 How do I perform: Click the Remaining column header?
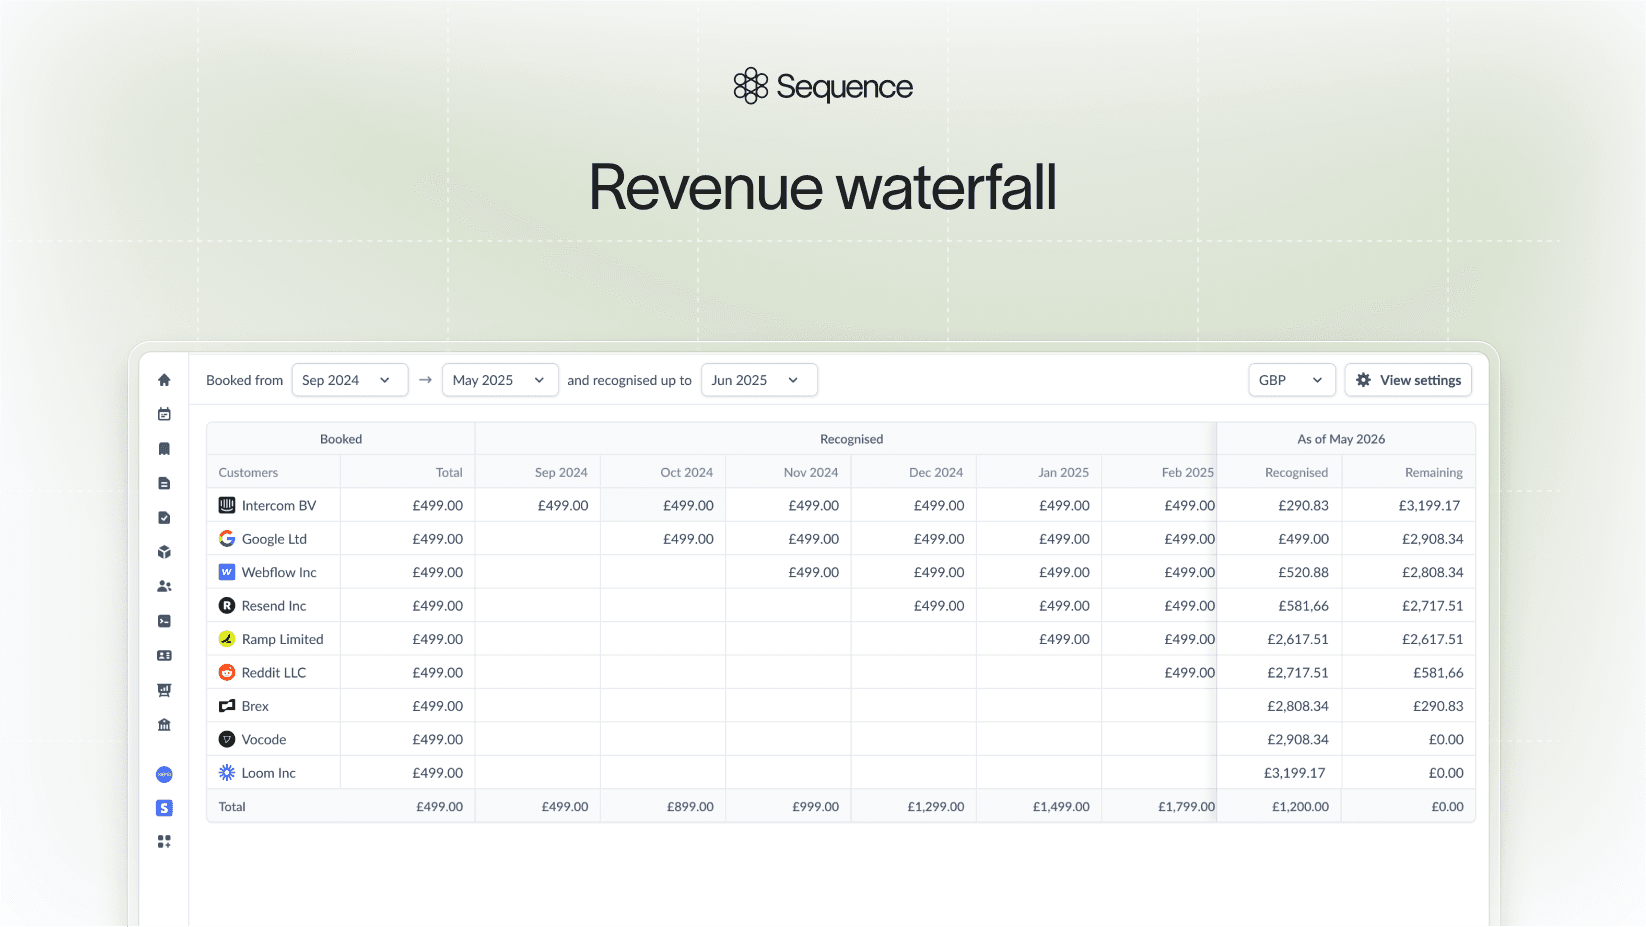(1433, 473)
